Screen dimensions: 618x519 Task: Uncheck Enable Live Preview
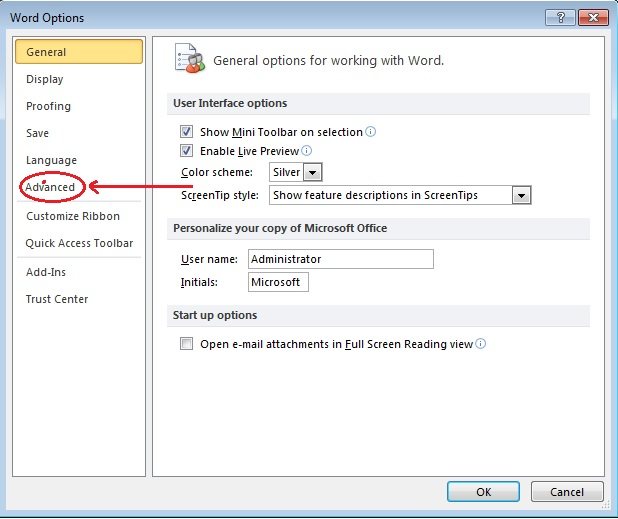pyautogui.click(x=186, y=151)
